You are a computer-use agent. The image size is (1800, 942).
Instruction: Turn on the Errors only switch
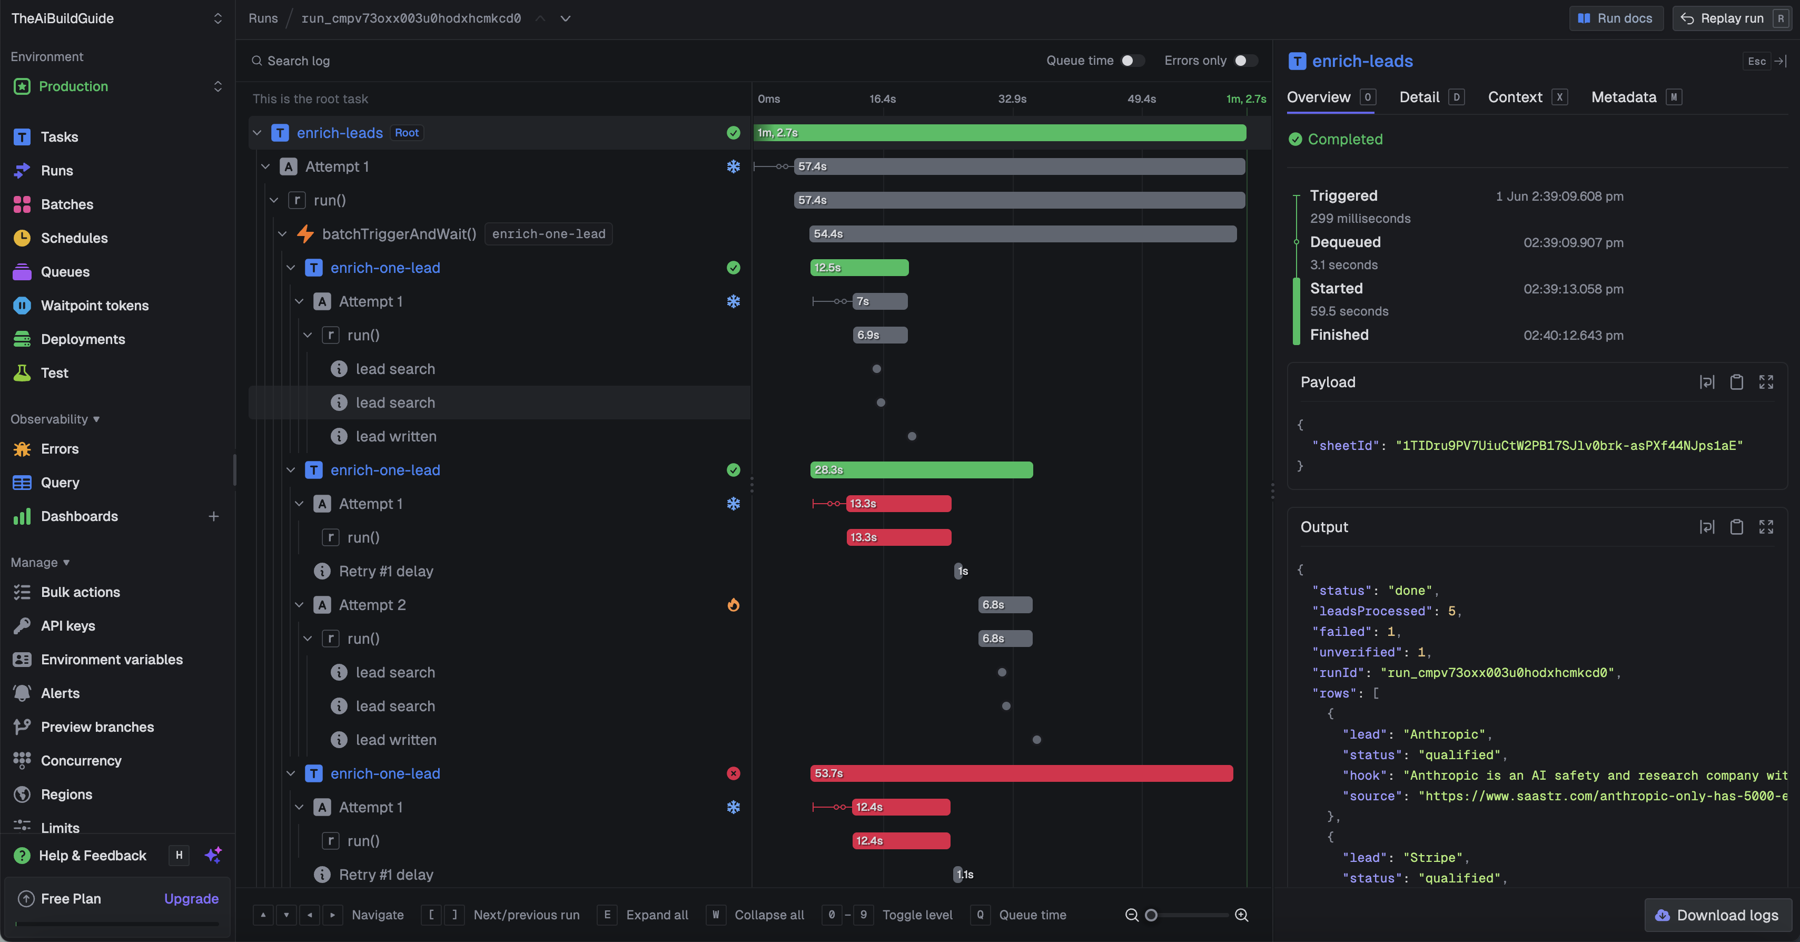[1245, 61]
